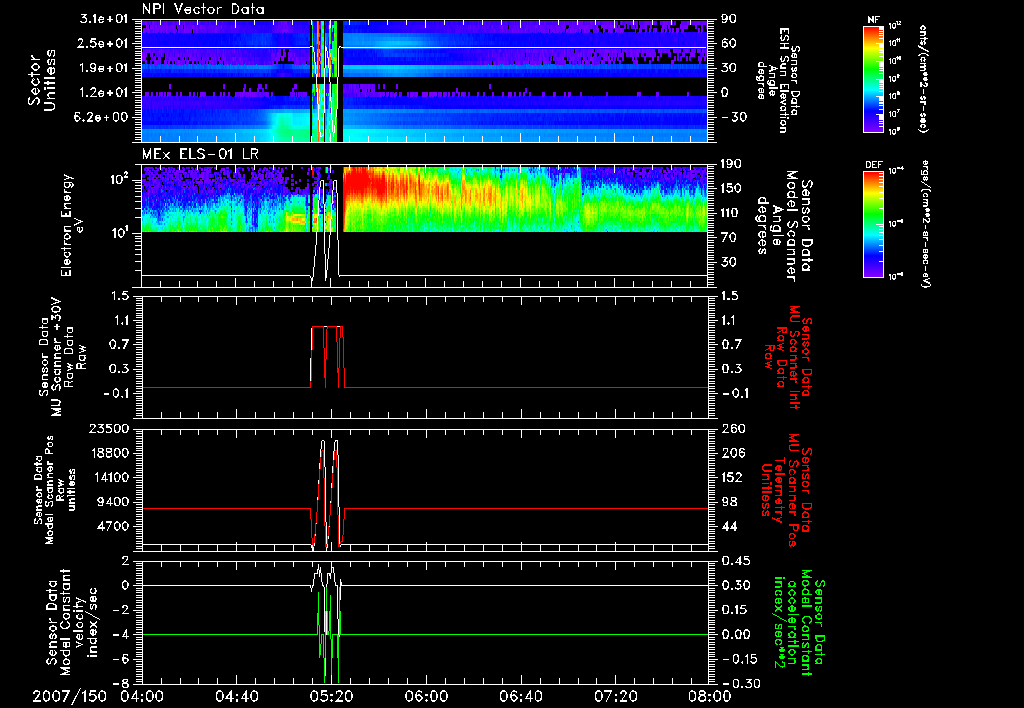This screenshot has width=1024, height=708.
Task: Click the 04:40 time axis label
Action: point(236,696)
